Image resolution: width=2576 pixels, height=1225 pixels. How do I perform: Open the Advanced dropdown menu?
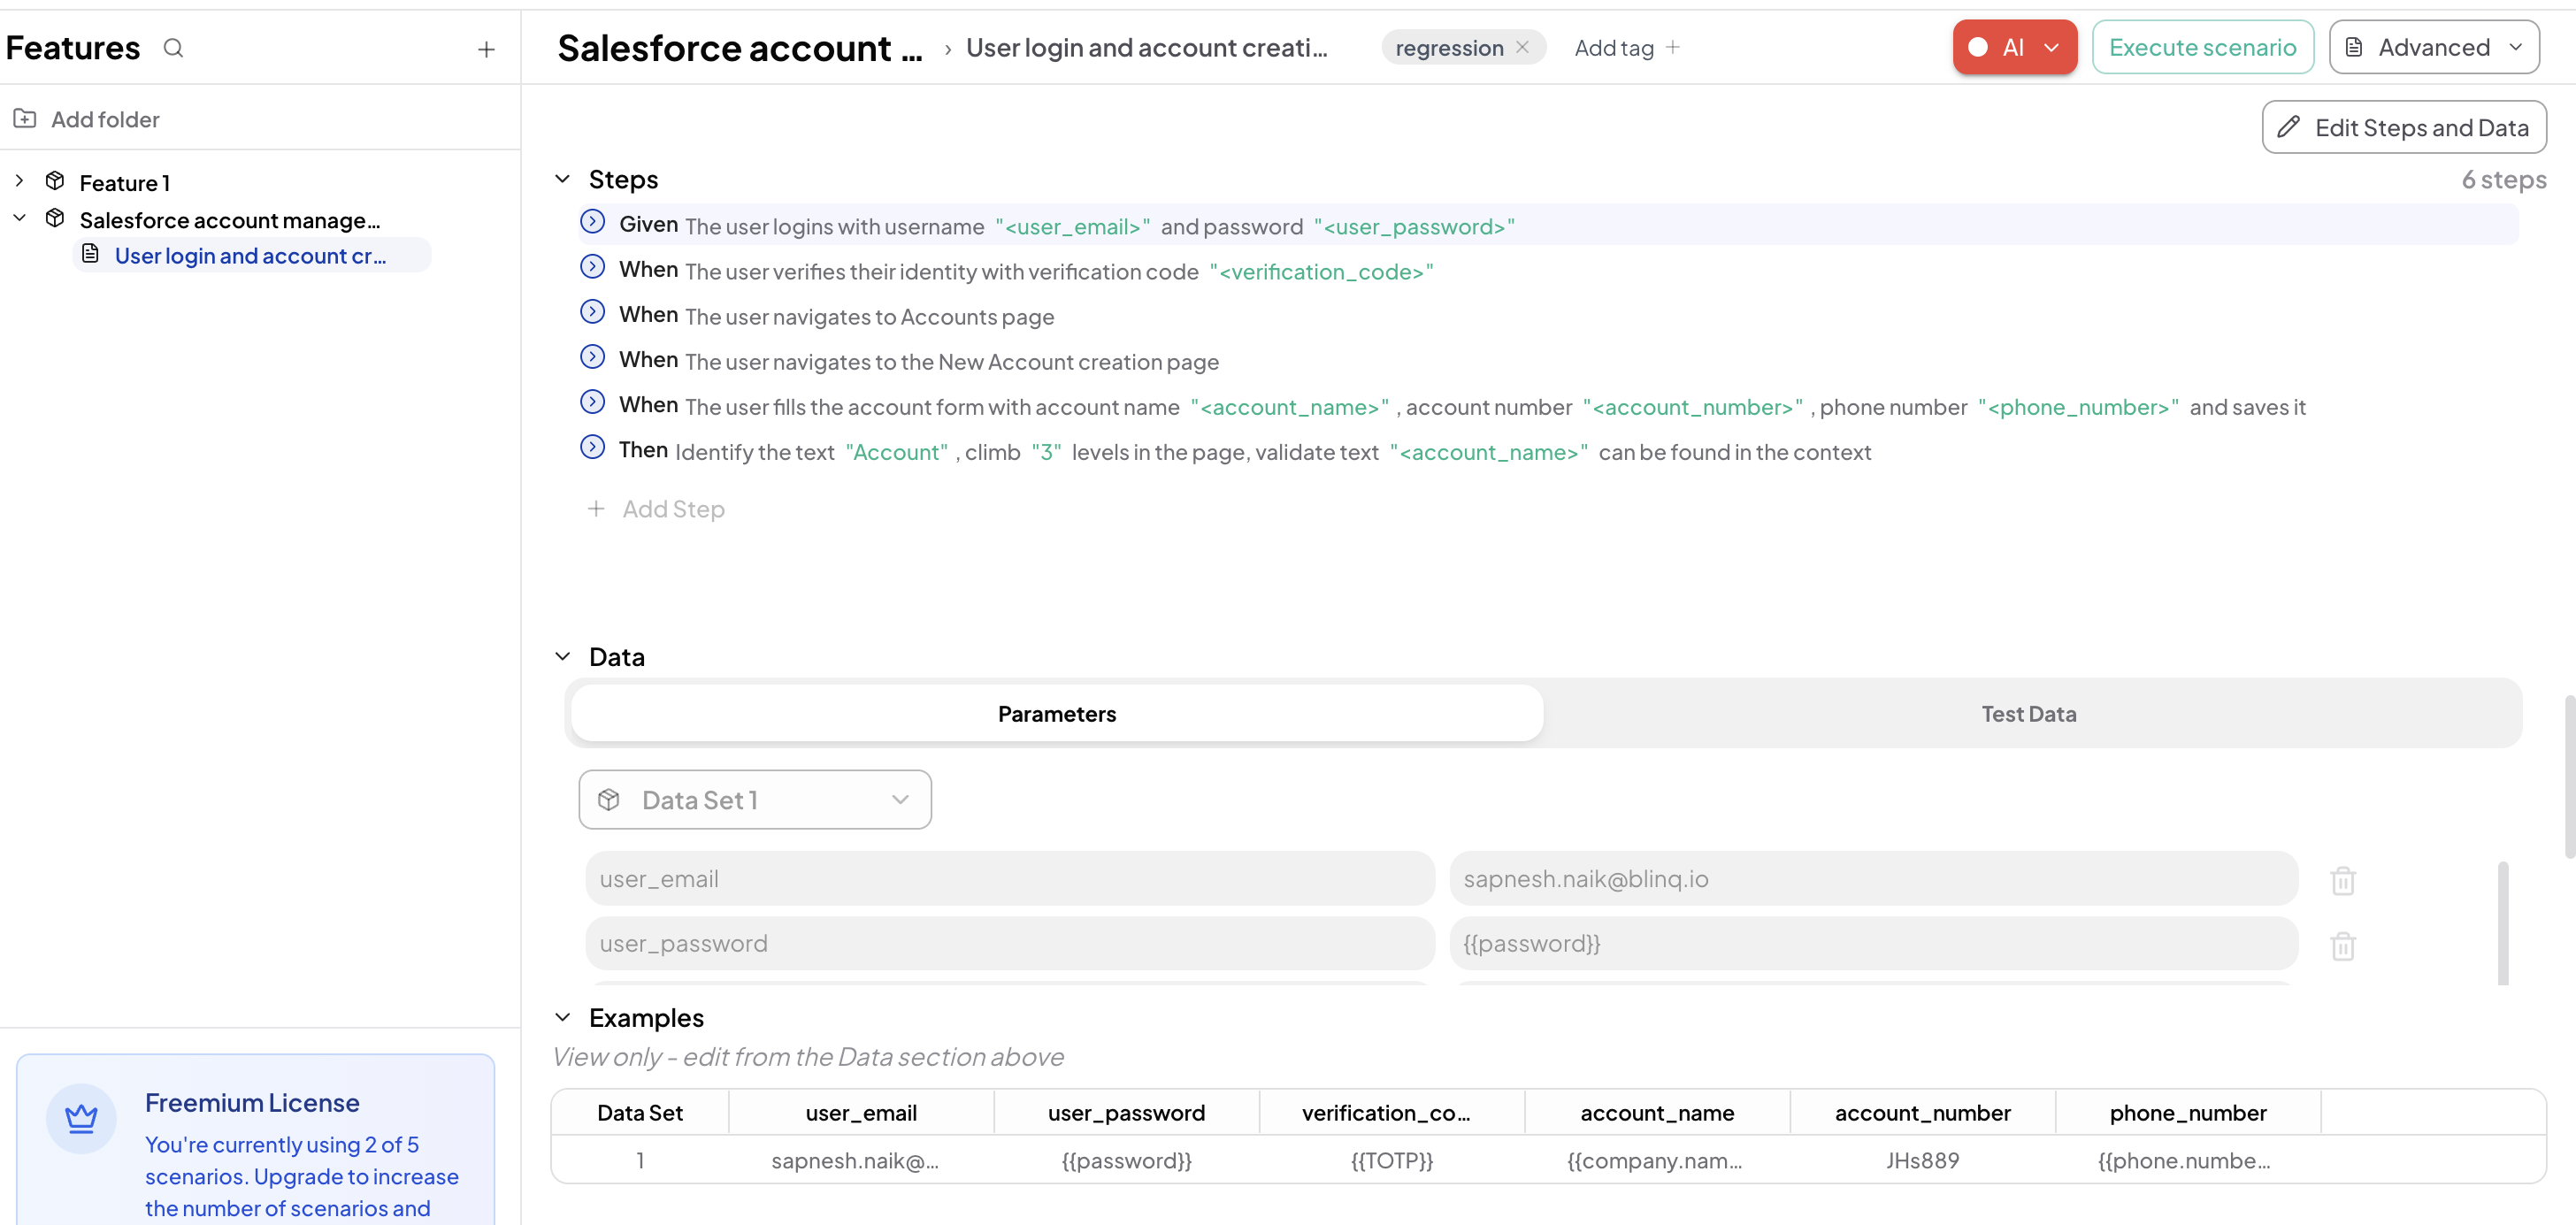(x=2433, y=47)
